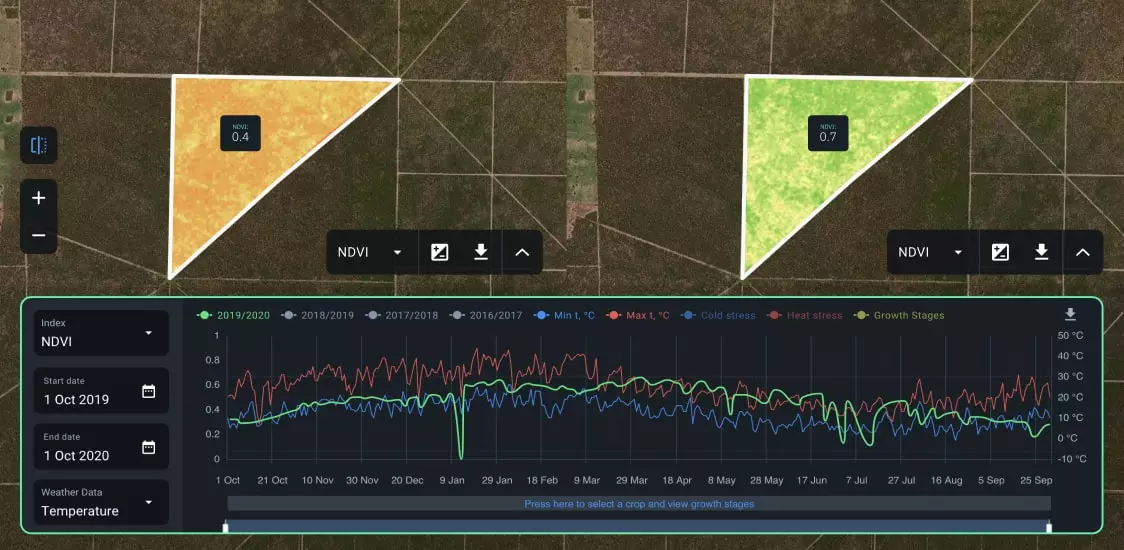Click the left timeline range slider handle

(x=226, y=527)
